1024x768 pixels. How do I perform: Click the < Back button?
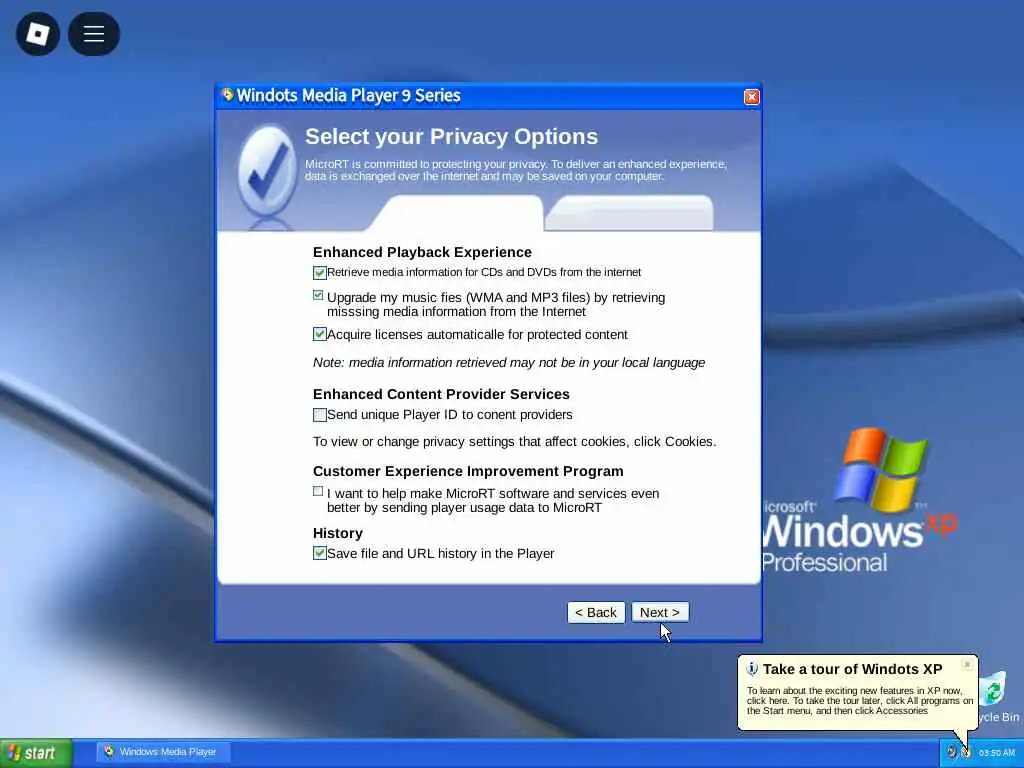coord(596,613)
